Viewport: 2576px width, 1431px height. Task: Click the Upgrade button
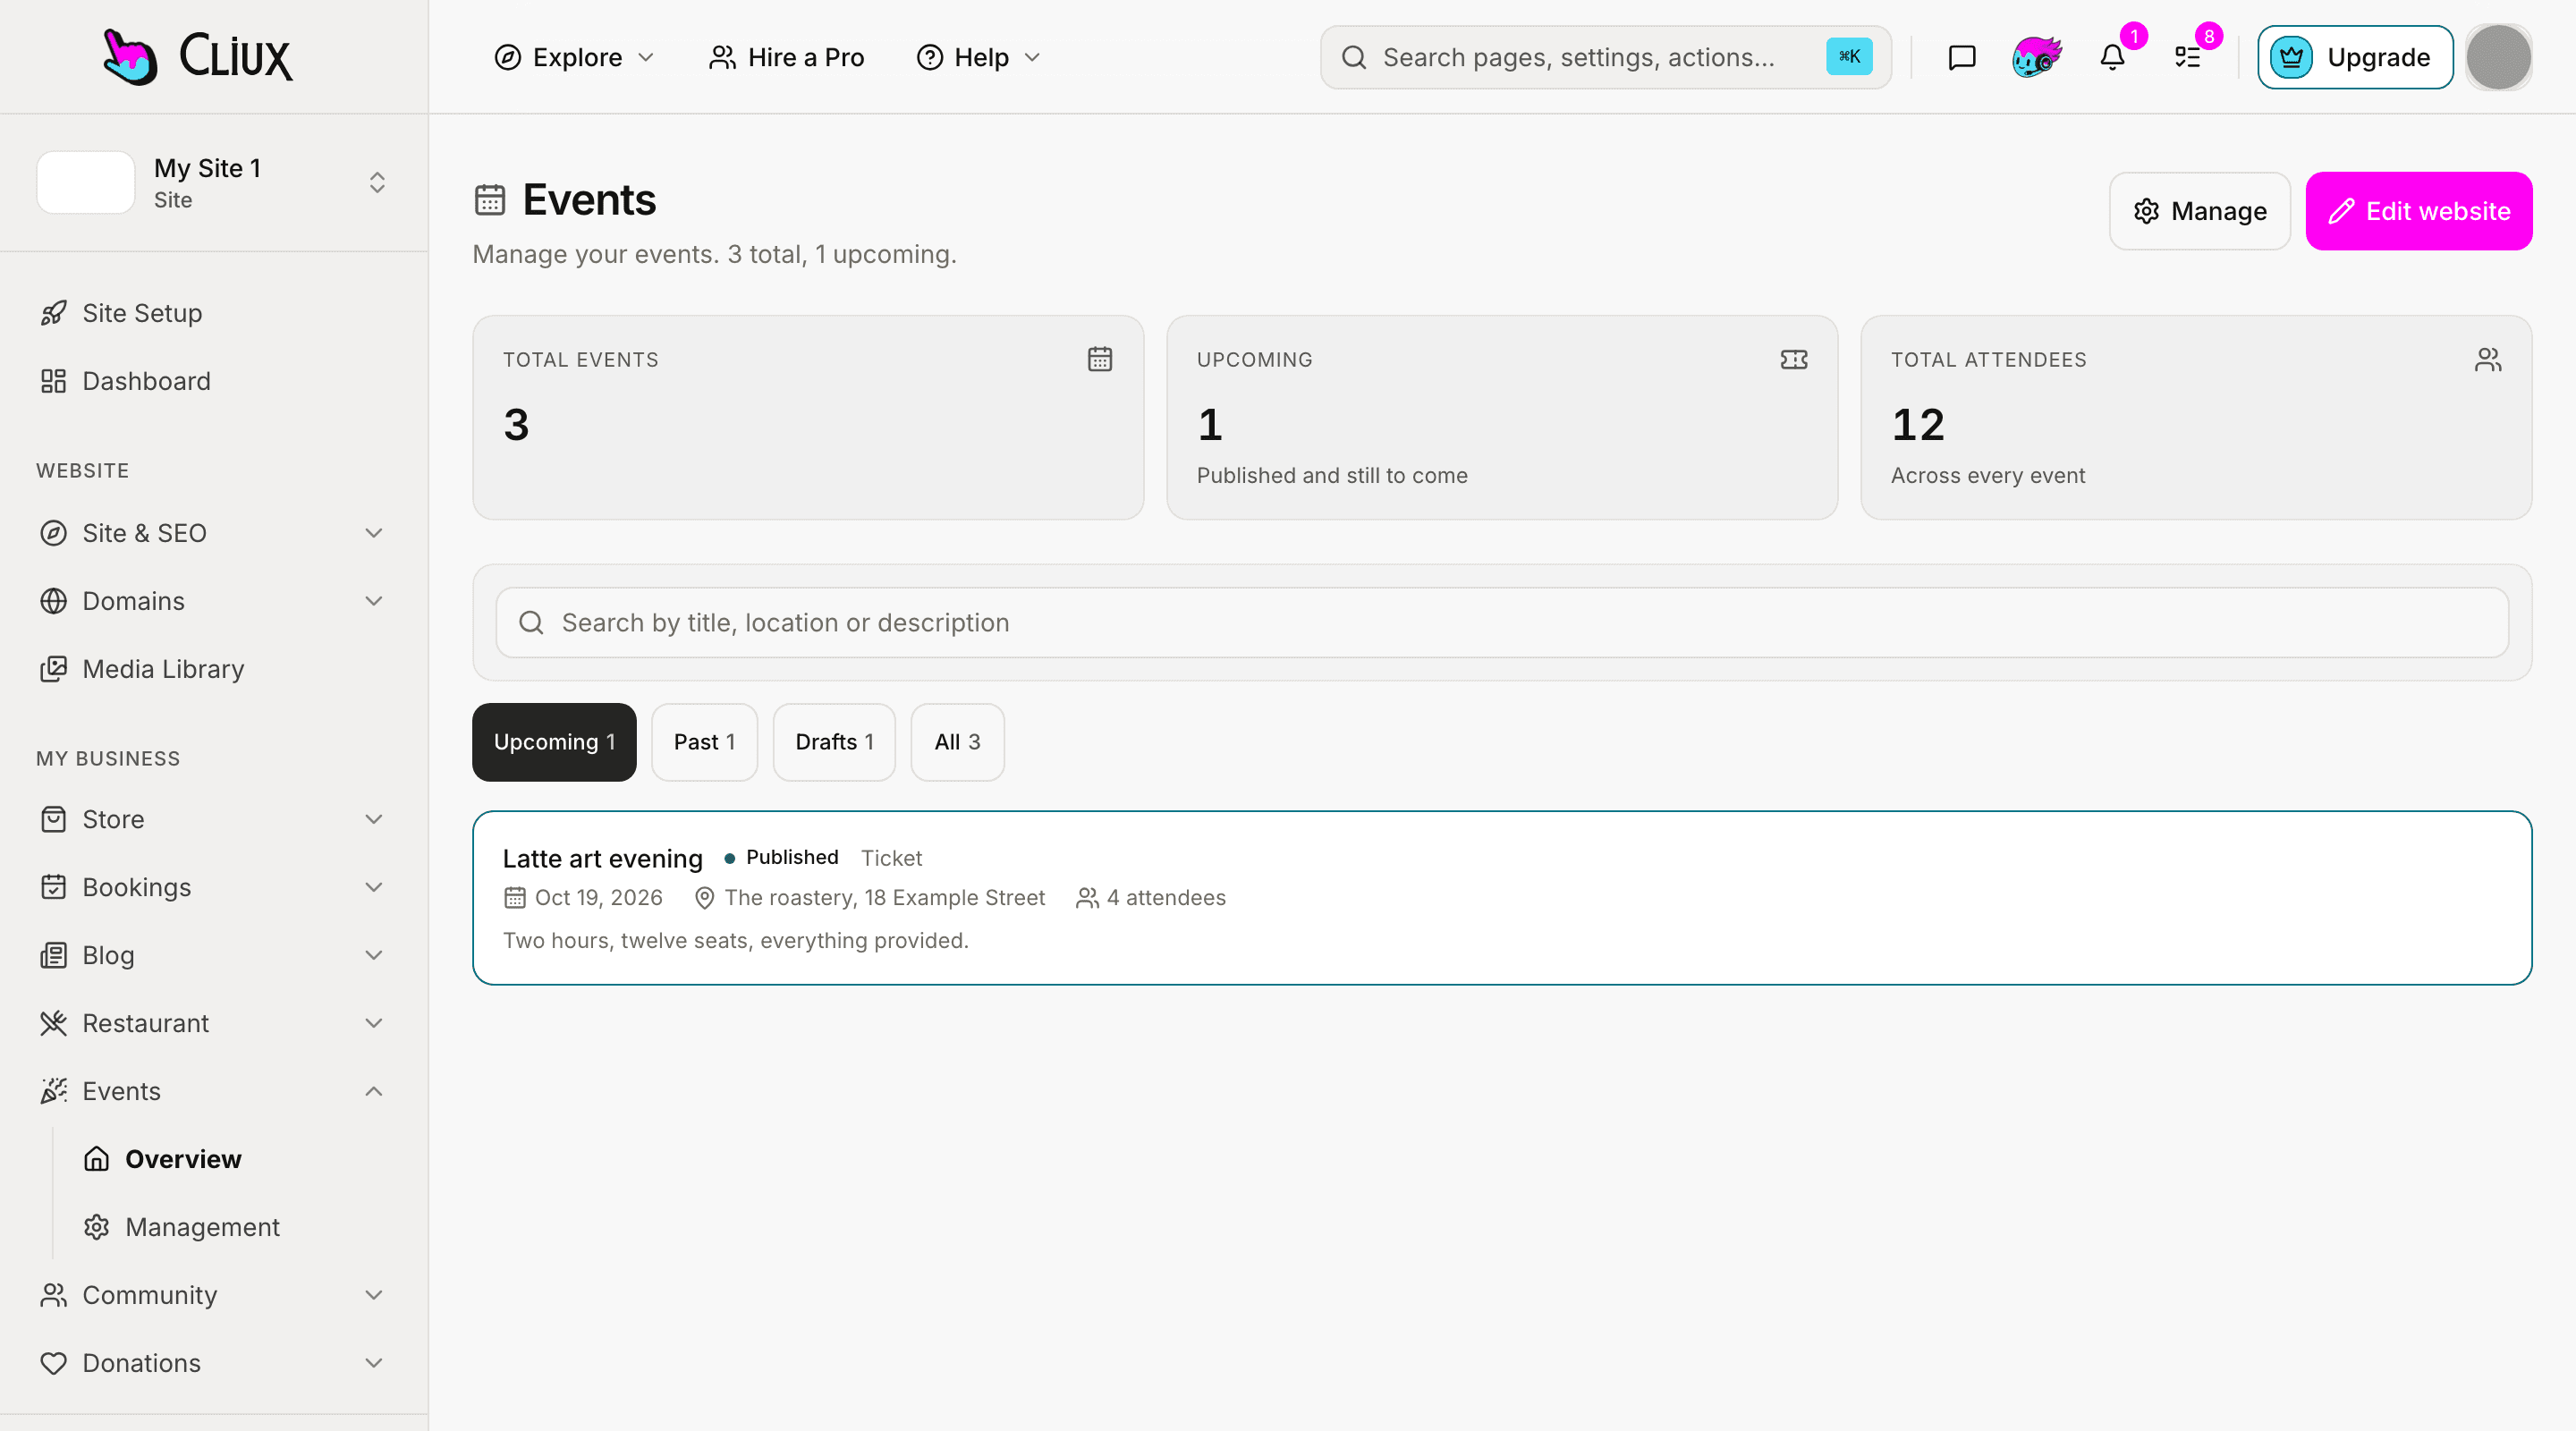(2354, 57)
